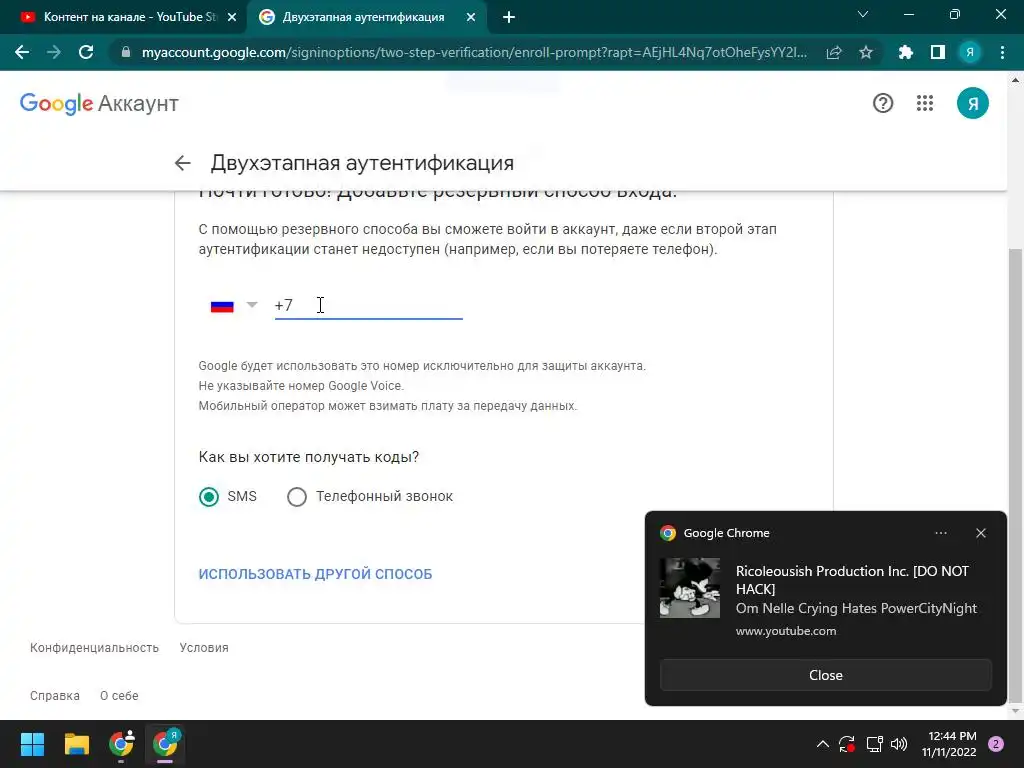Open the Условия footer link
Viewport: 1024px width, 768px height.
coord(204,648)
